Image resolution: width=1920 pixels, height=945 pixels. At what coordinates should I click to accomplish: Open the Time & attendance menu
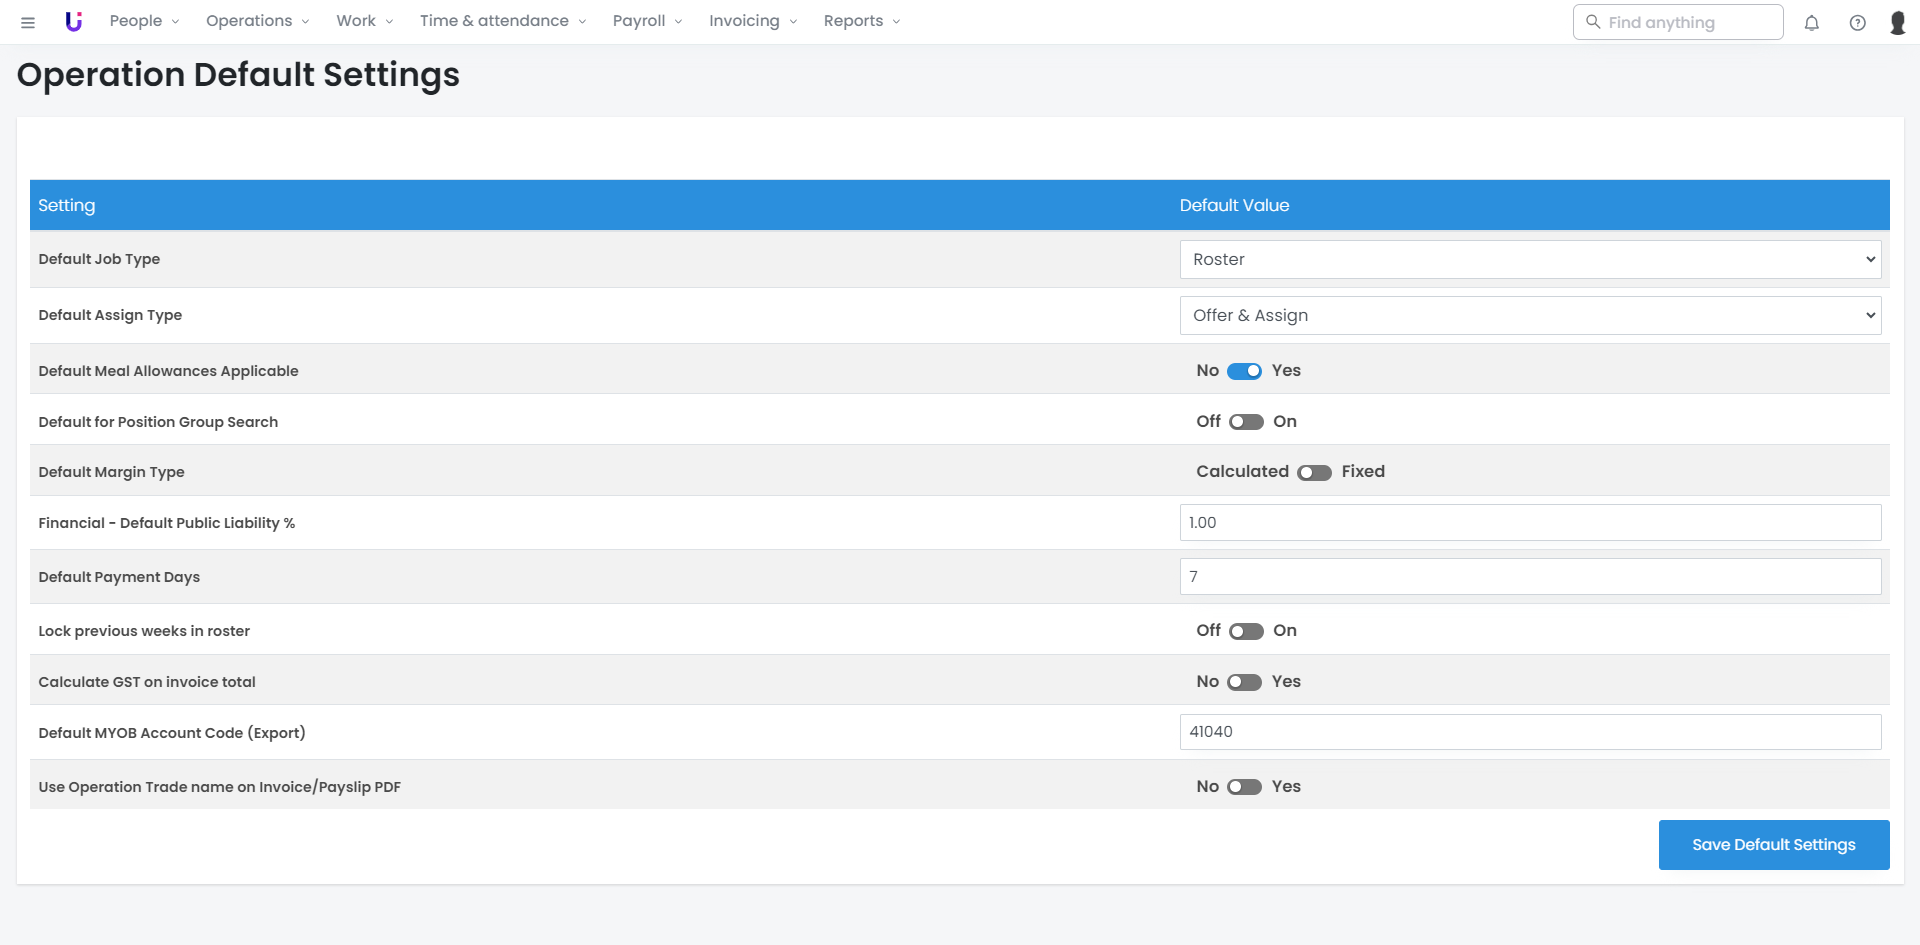tap(502, 21)
